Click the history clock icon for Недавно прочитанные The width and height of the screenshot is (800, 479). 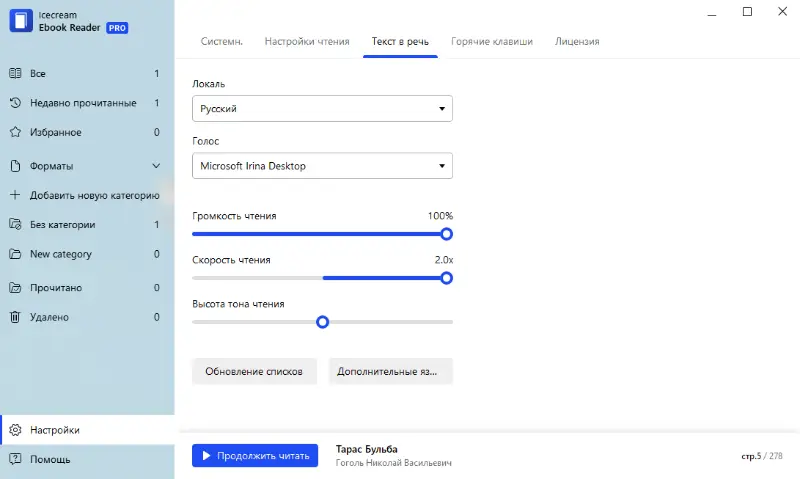click(15, 103)
